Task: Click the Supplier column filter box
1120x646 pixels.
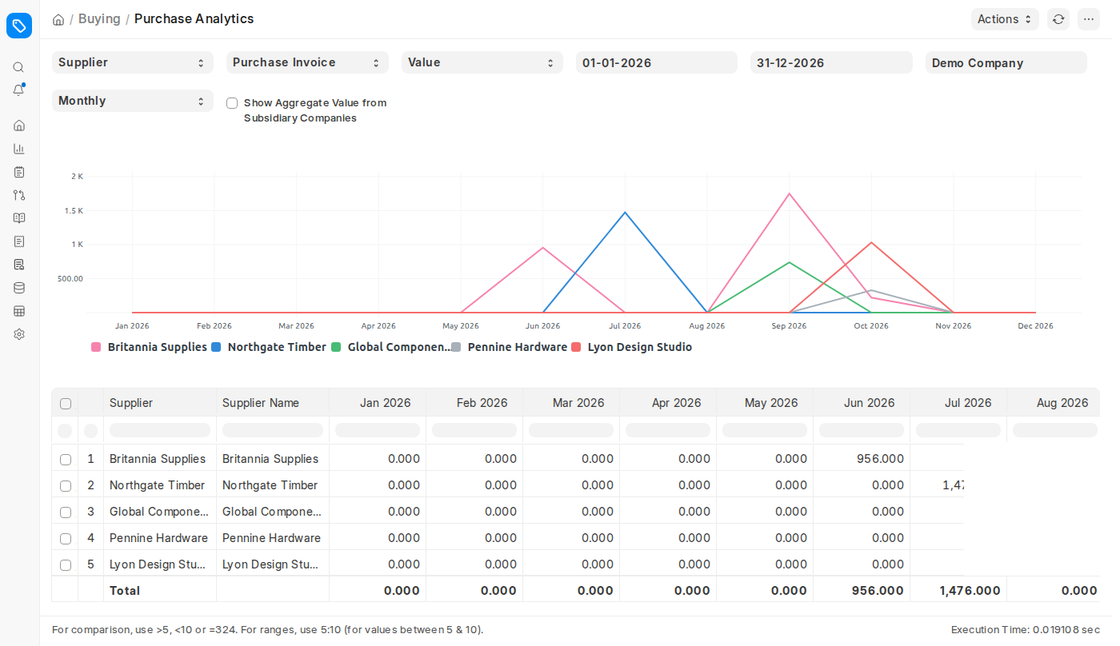Action: pos(159,430)
